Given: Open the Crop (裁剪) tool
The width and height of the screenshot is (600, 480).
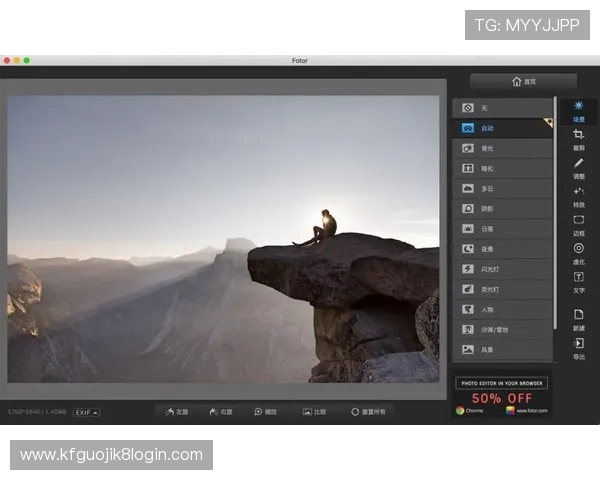Looking at the screenshot, I should (x=578, y=138).
